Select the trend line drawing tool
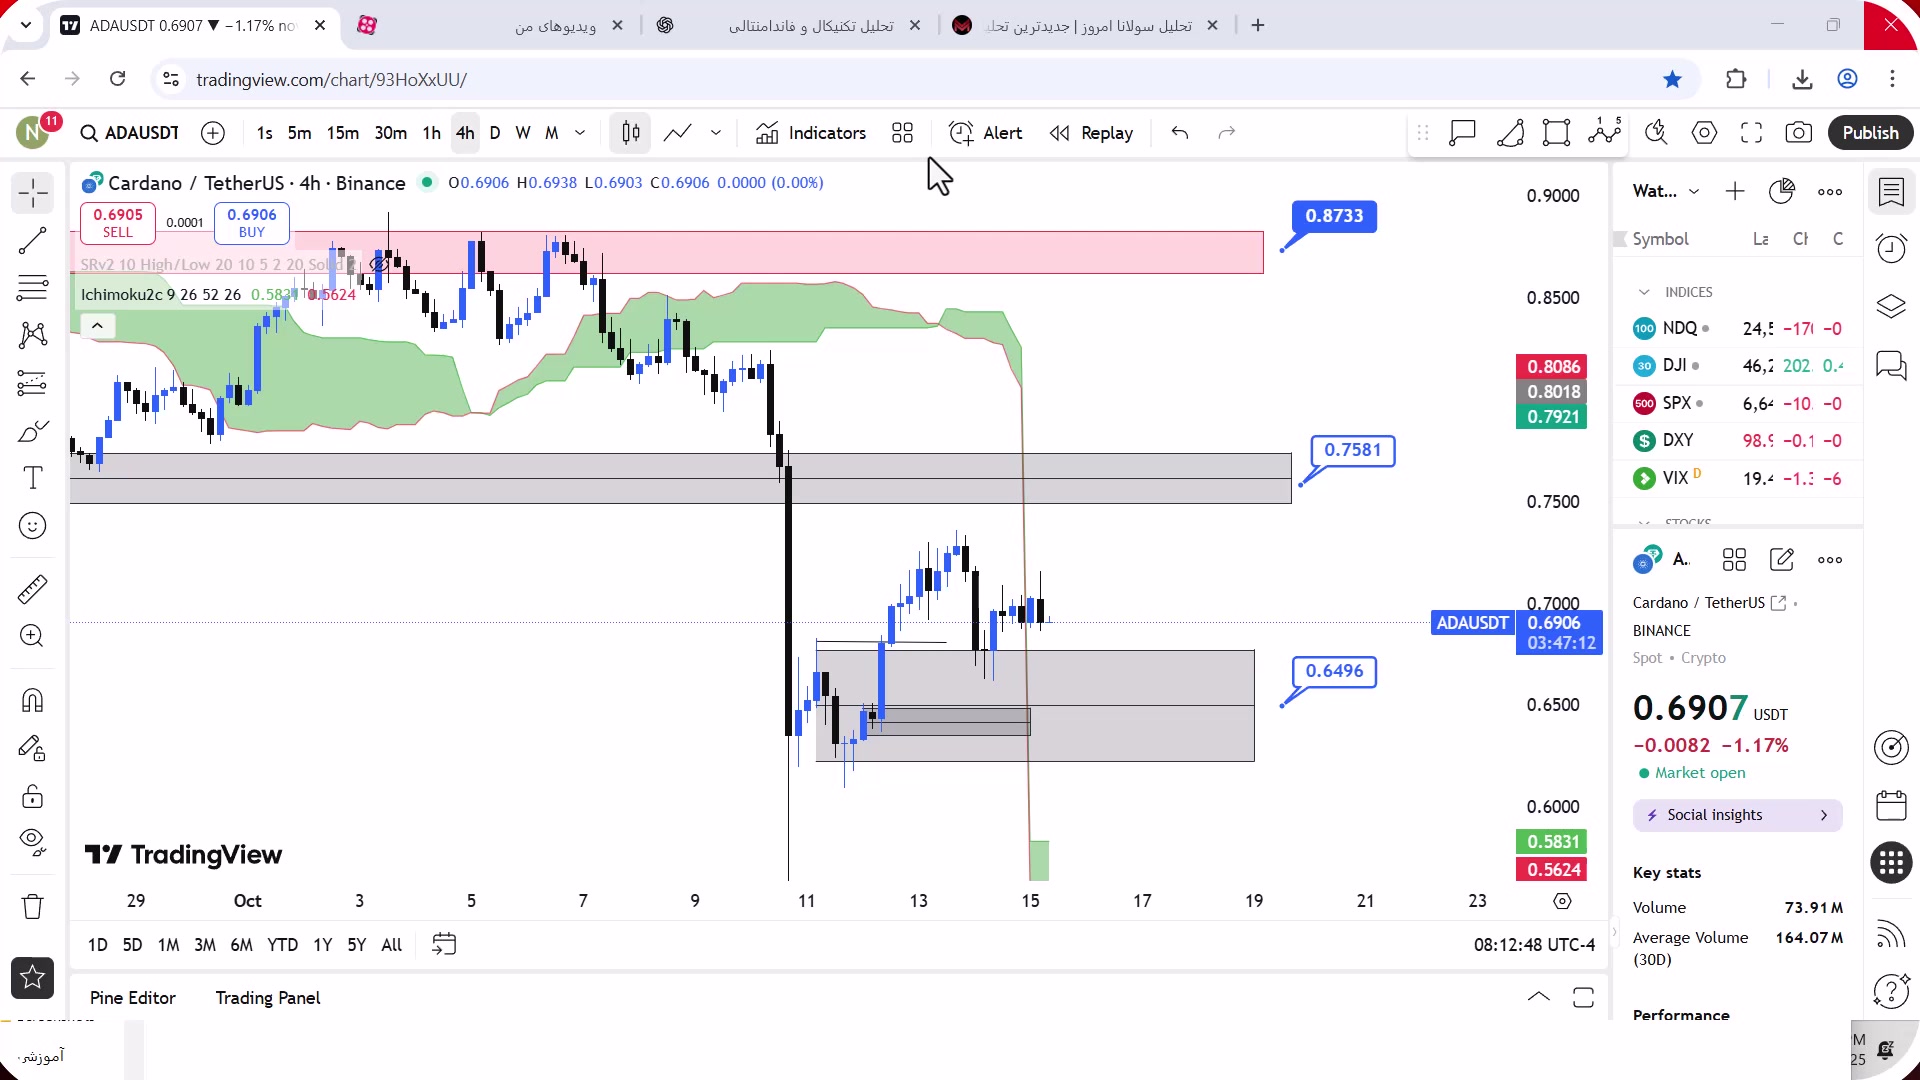 tap(32, 240)
